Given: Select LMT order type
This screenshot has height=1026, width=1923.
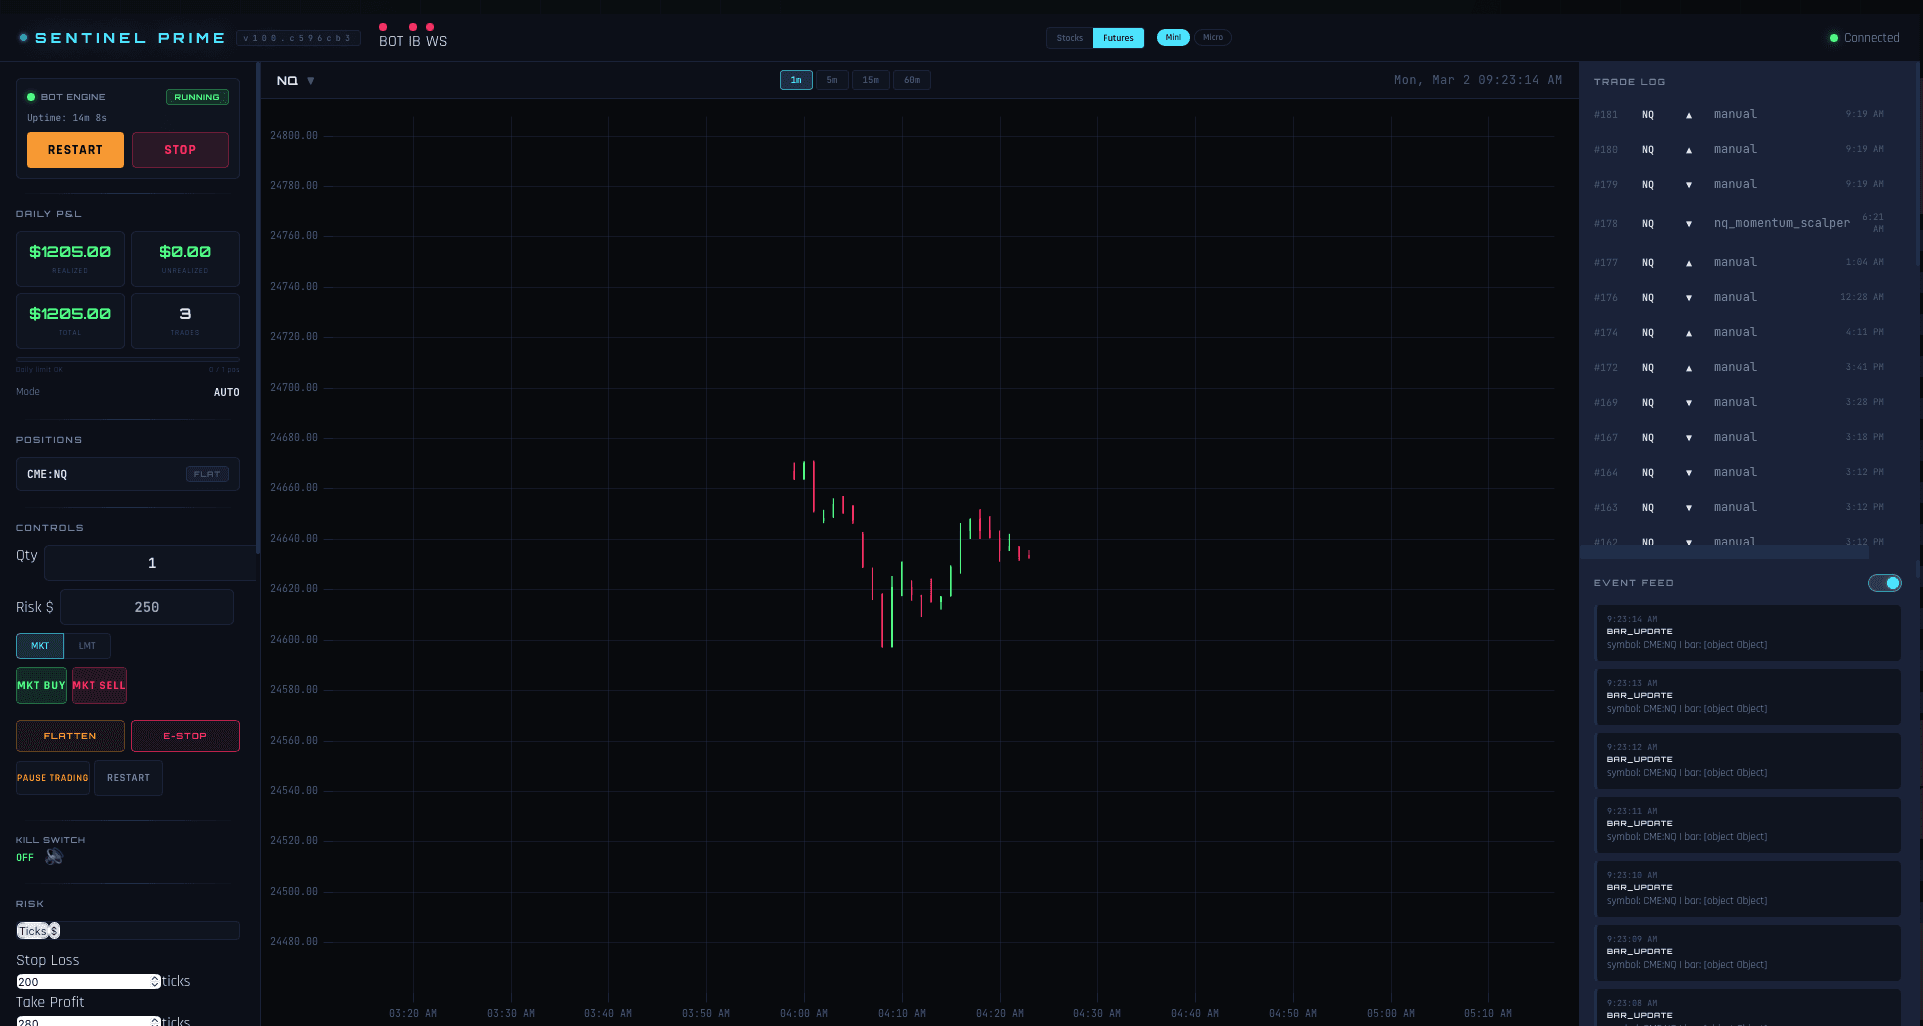Looking at the screenshot, I should pyautogui.click(x=87, y=646).
